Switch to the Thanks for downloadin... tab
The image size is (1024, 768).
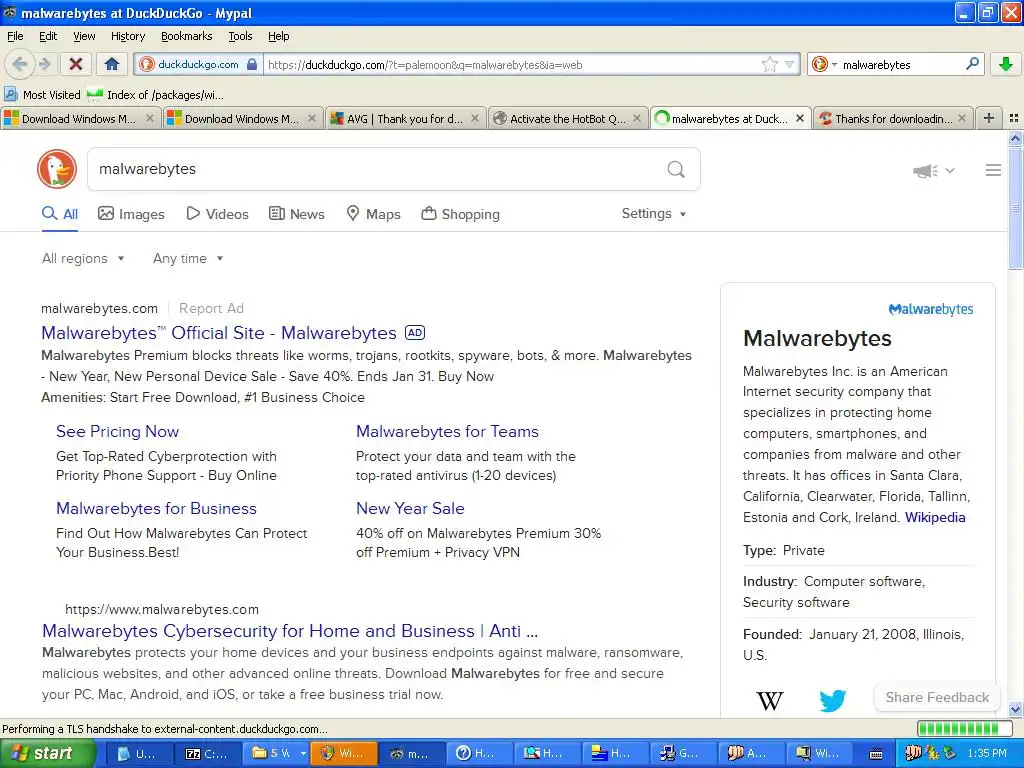coord(893,118)
